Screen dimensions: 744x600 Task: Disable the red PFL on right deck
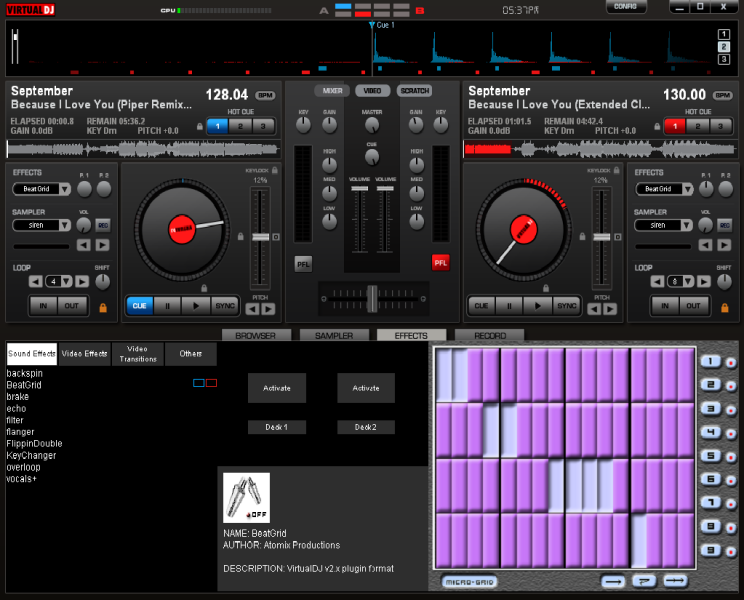pyautogui.click(x=440, y=264)
